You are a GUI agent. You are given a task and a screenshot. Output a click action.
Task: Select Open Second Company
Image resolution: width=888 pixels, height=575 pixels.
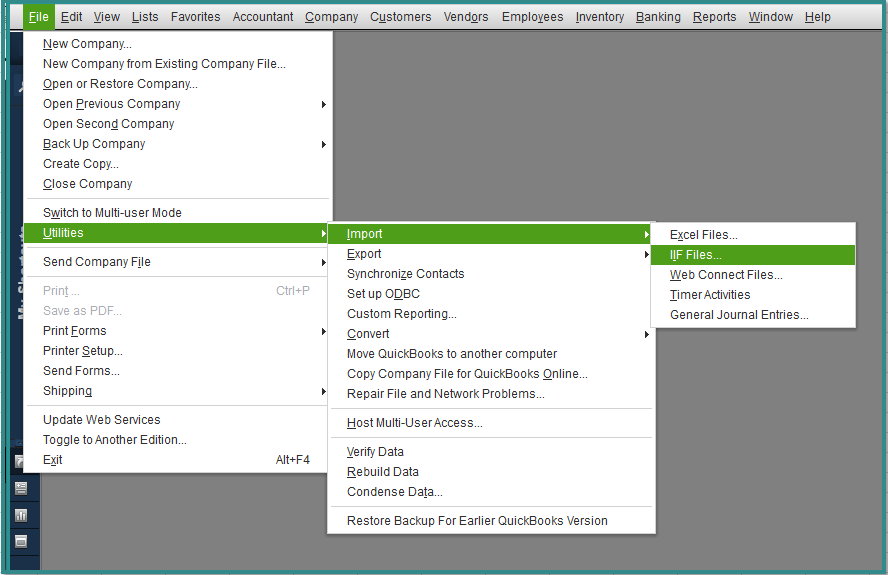109,124
